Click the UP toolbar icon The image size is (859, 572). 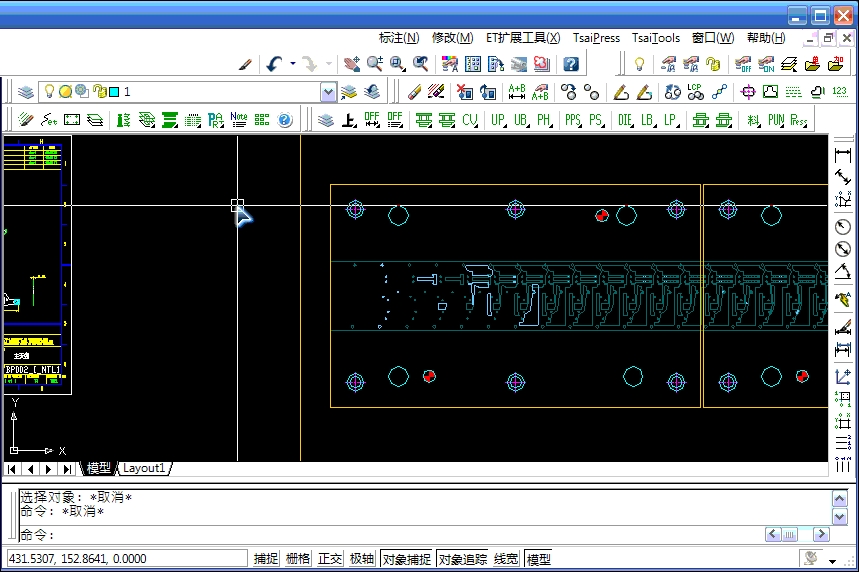click(x=498, y=120)
